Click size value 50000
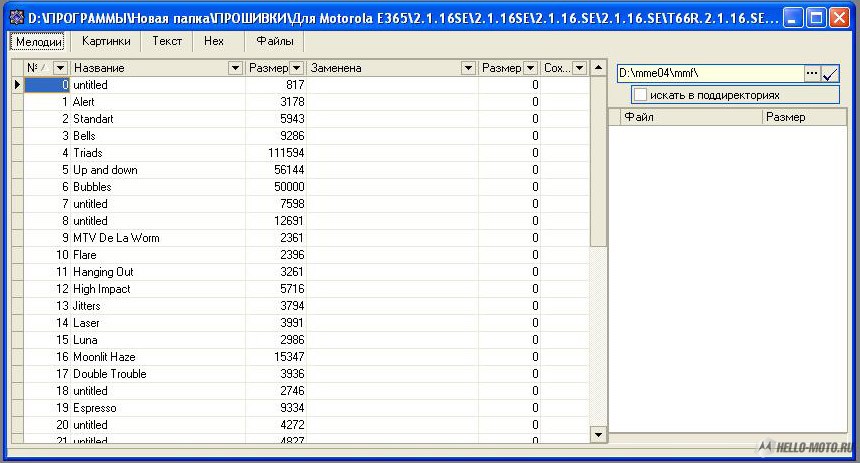The image size is (860, 463). [289, 187]
